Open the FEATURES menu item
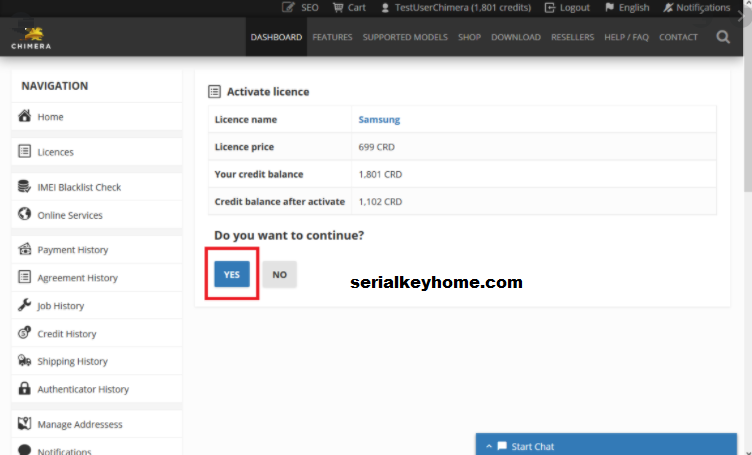This screenshot has height=455, width=752. [332, 37]
